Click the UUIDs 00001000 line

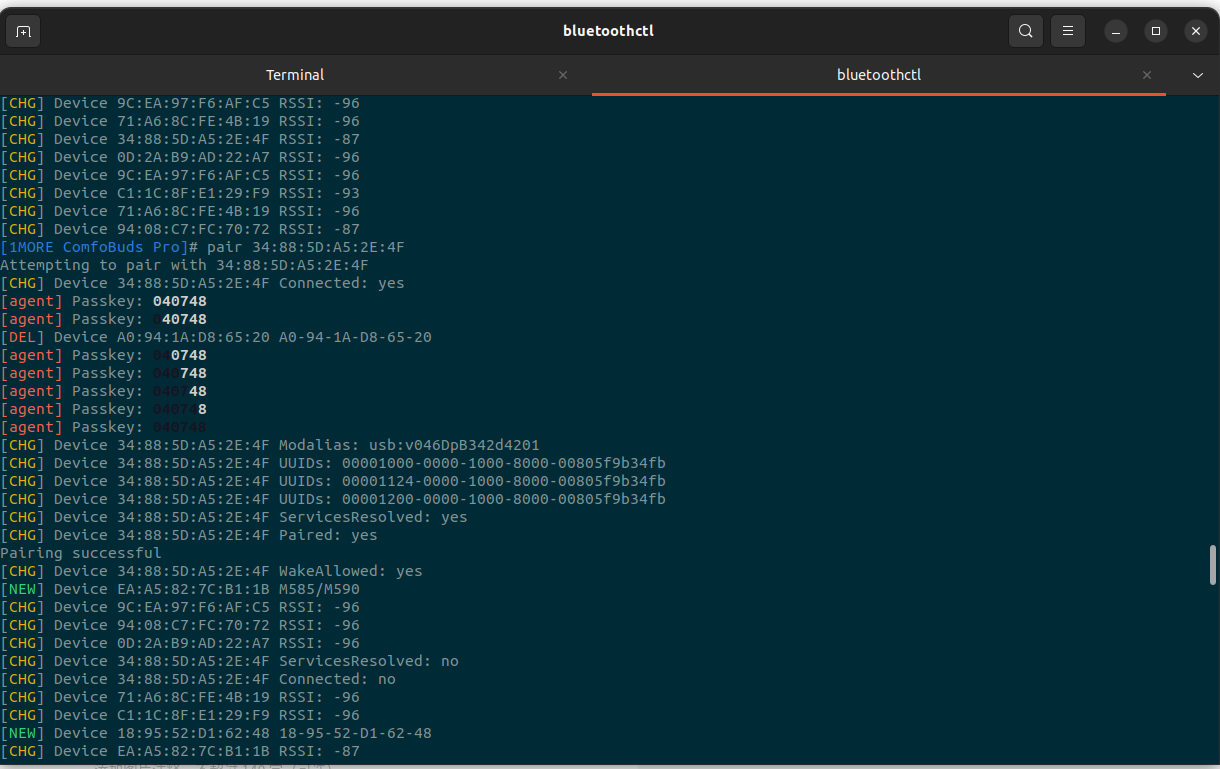point(333,463)
